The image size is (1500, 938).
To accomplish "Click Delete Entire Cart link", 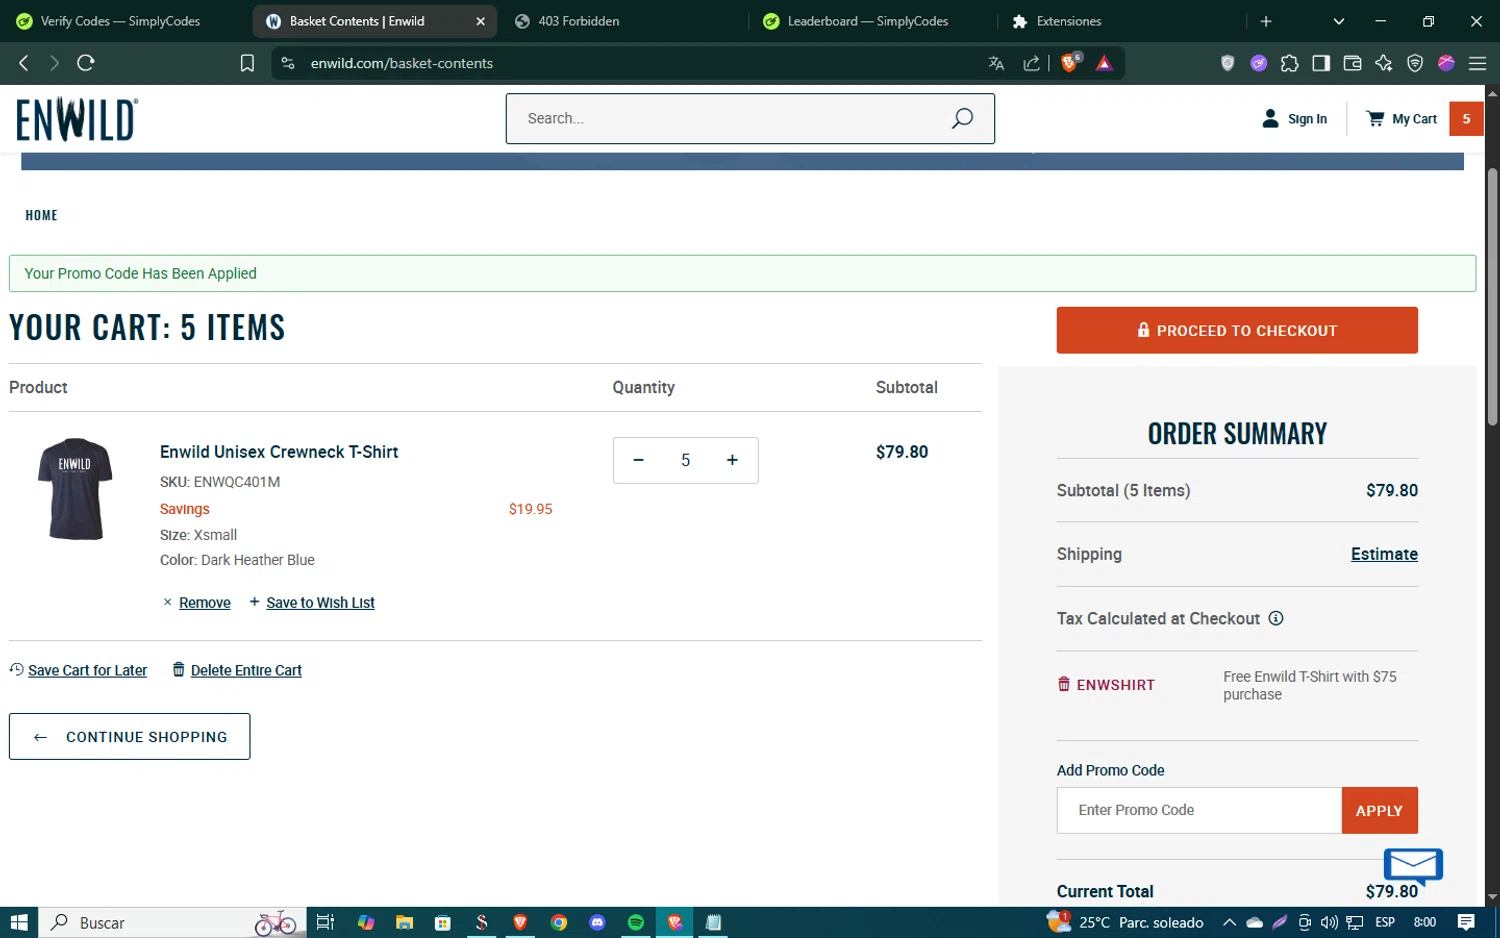I will (x=246, y=670).
